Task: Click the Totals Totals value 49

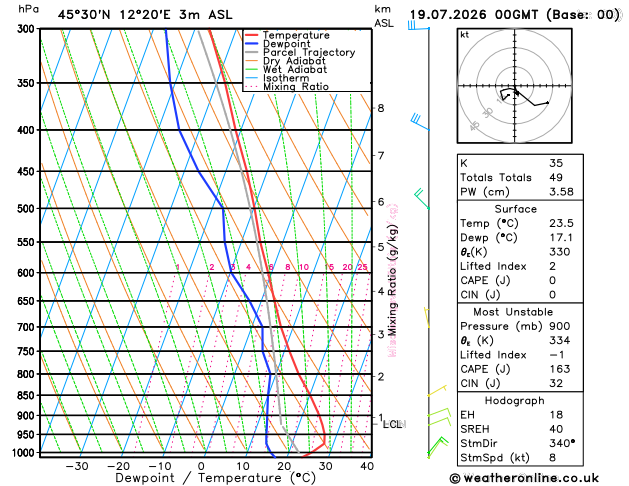Action: coord(556,178)
